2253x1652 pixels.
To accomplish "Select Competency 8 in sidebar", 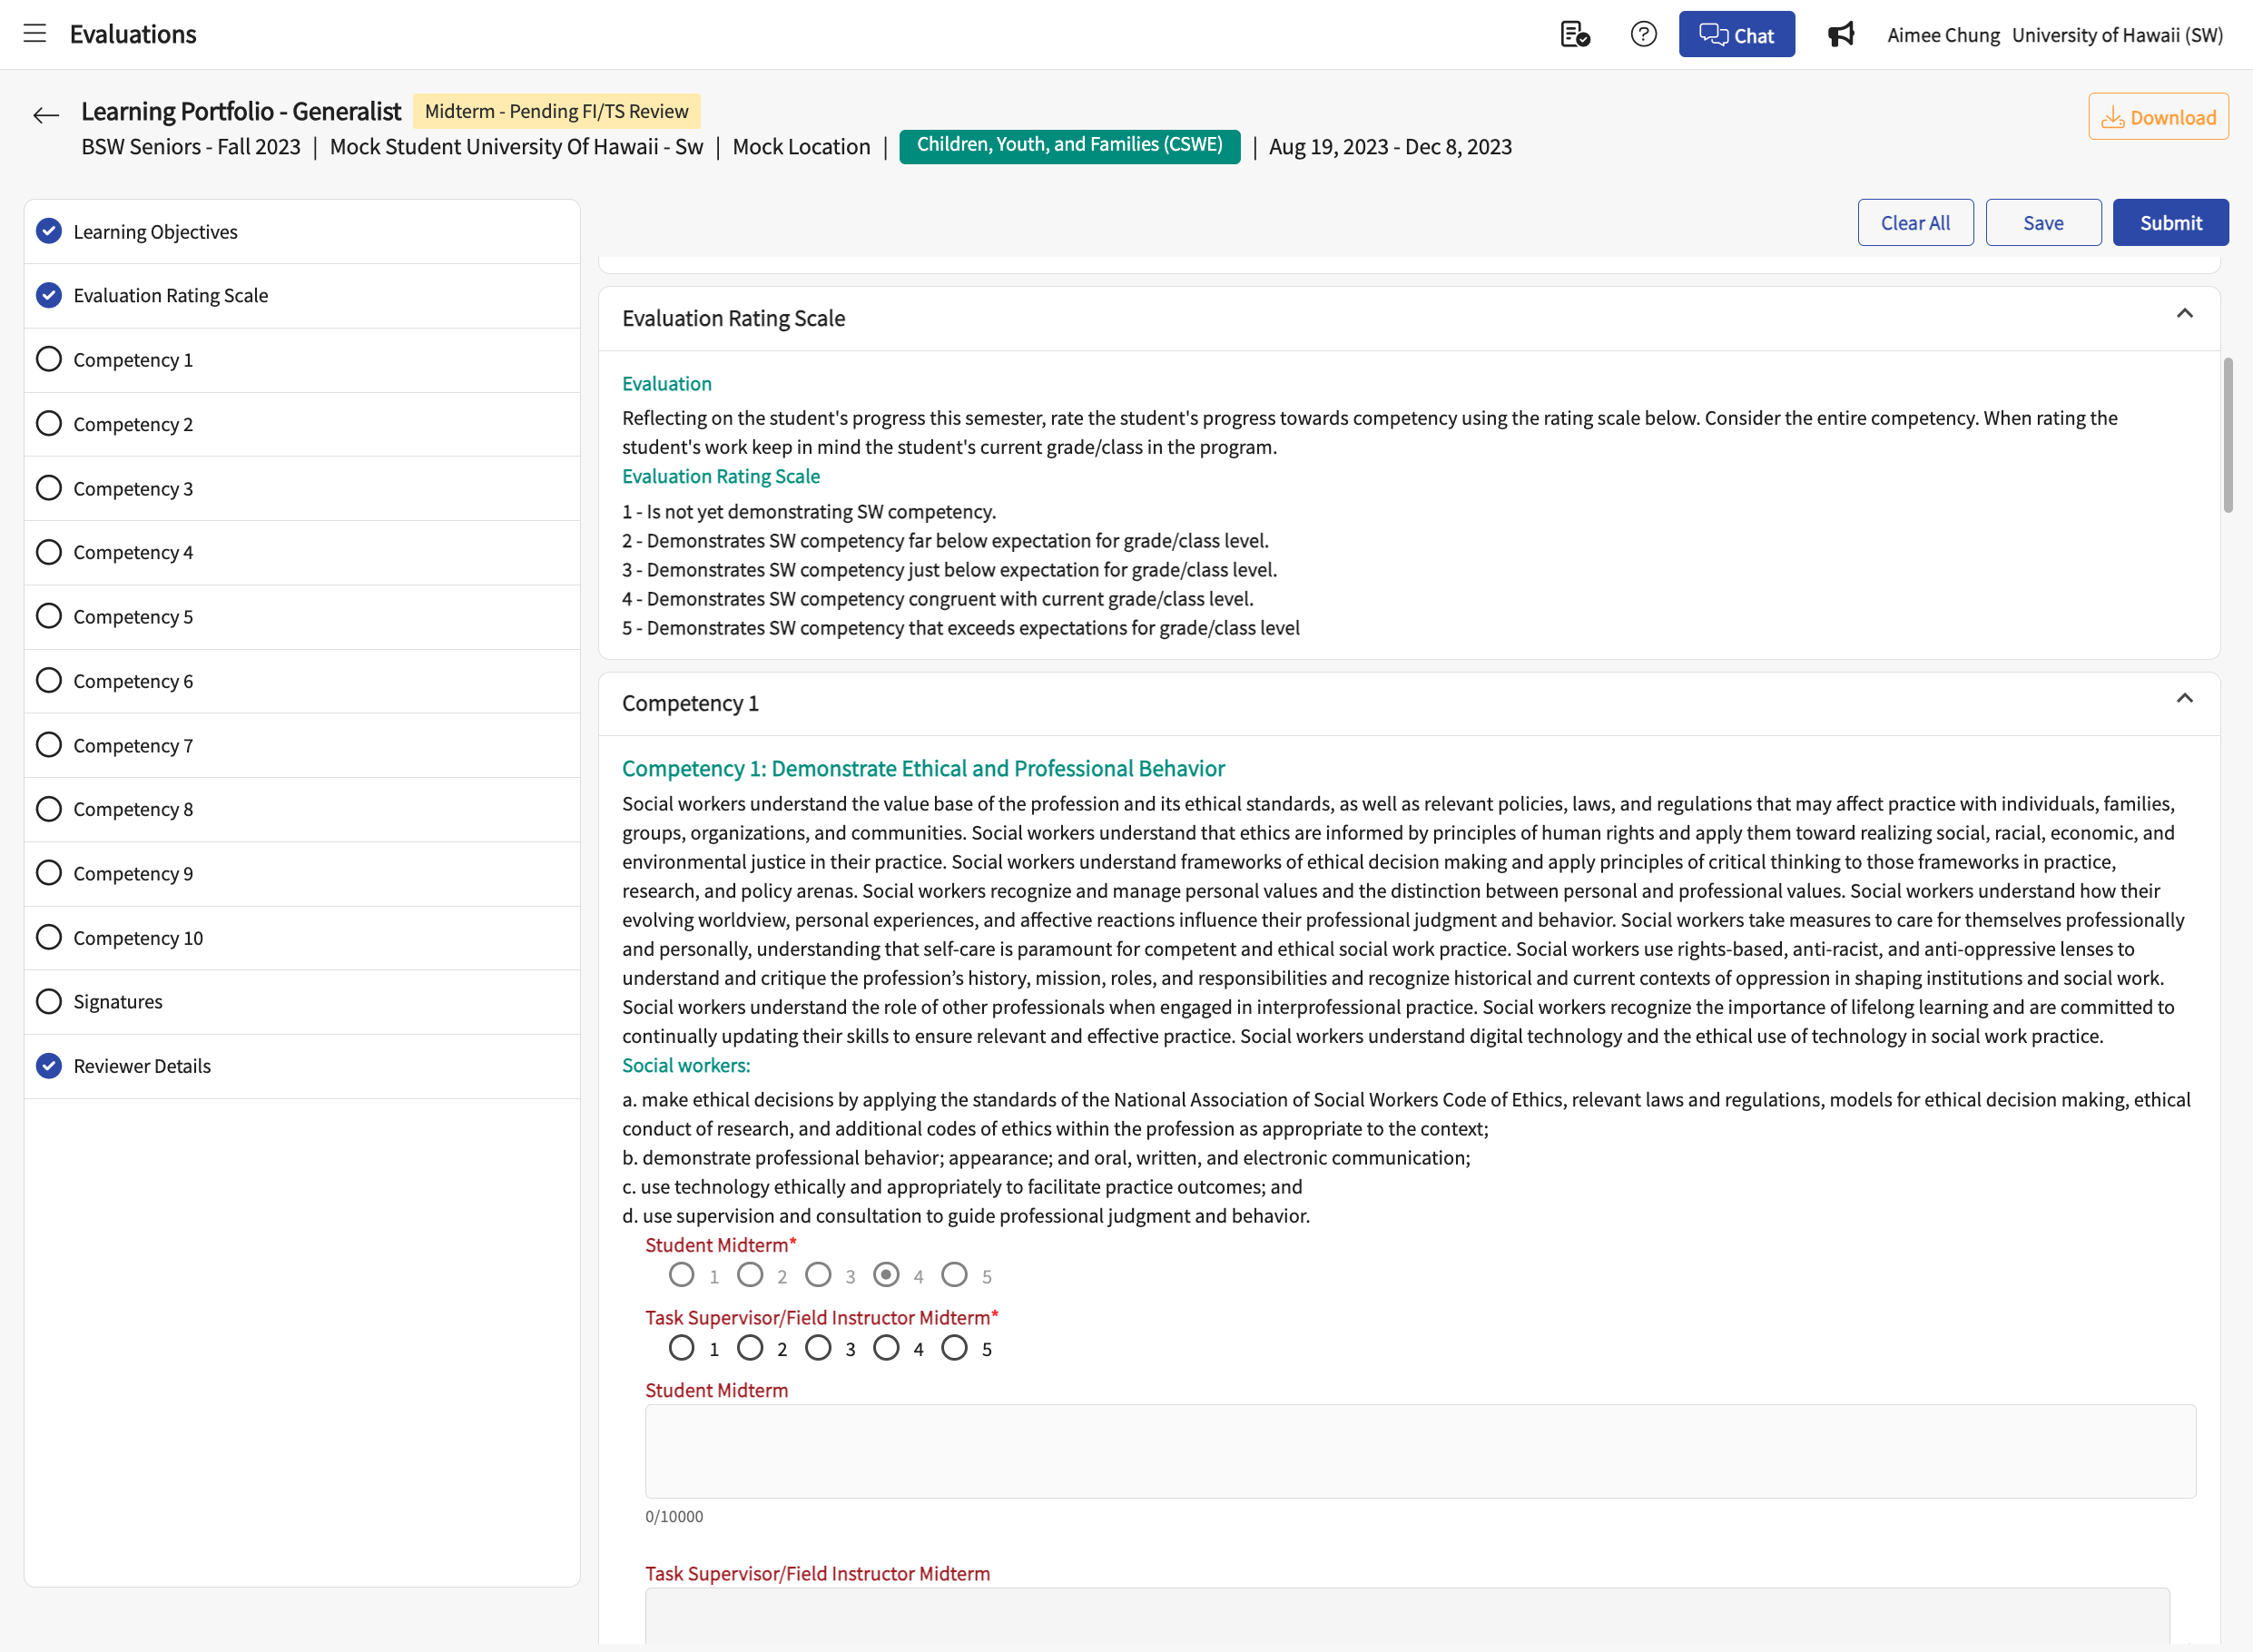I will coord(302,809).
